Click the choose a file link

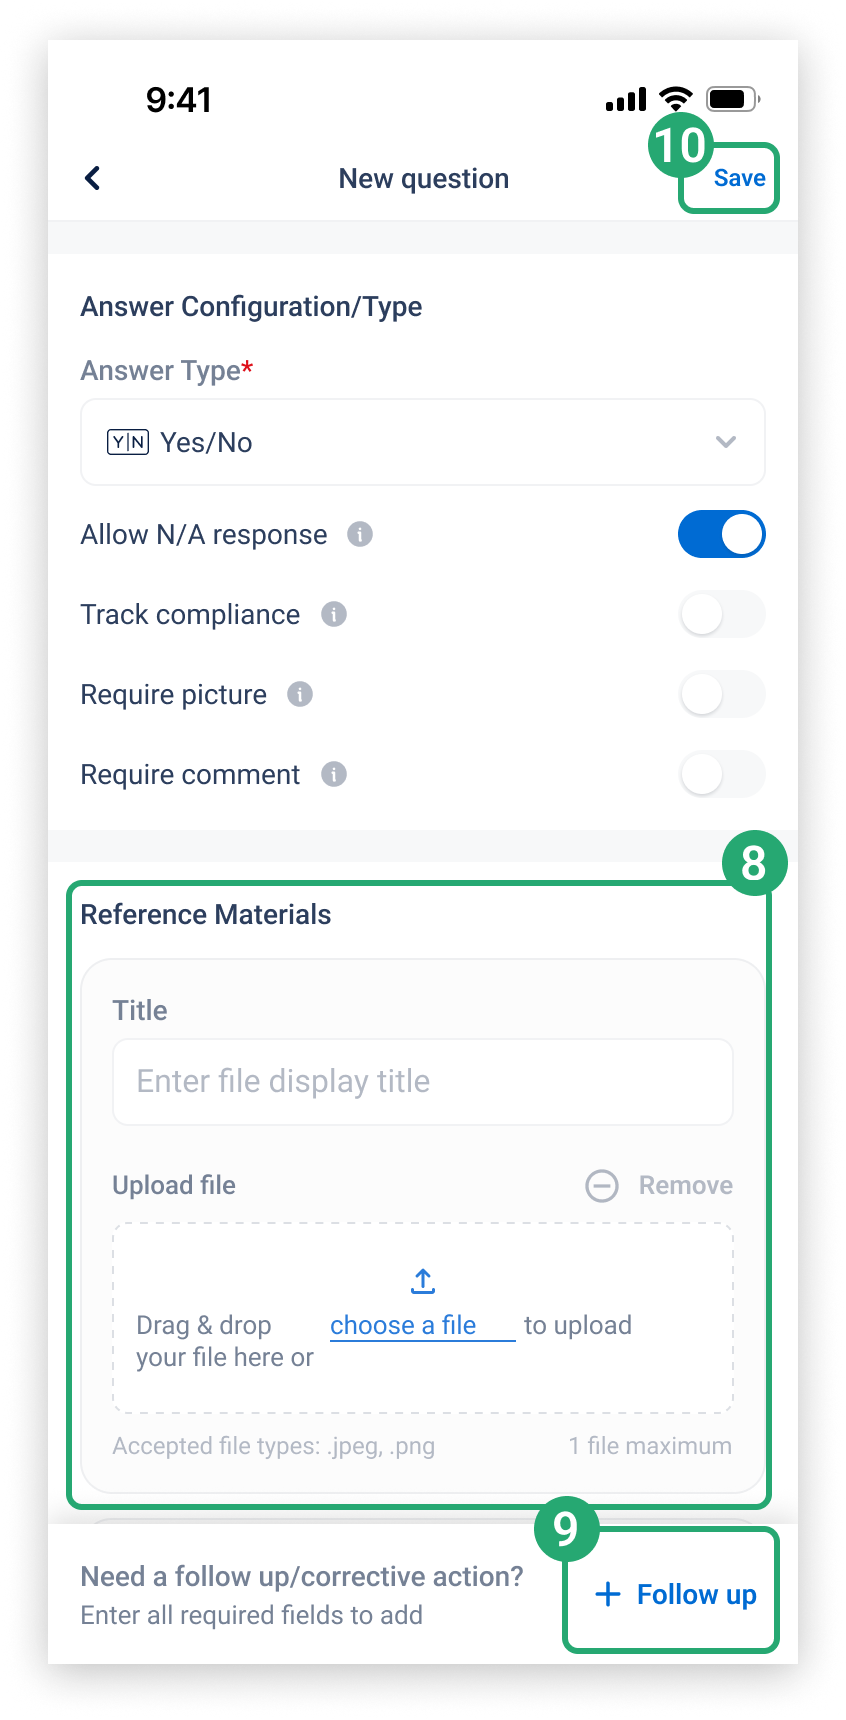click(403, 1325)
